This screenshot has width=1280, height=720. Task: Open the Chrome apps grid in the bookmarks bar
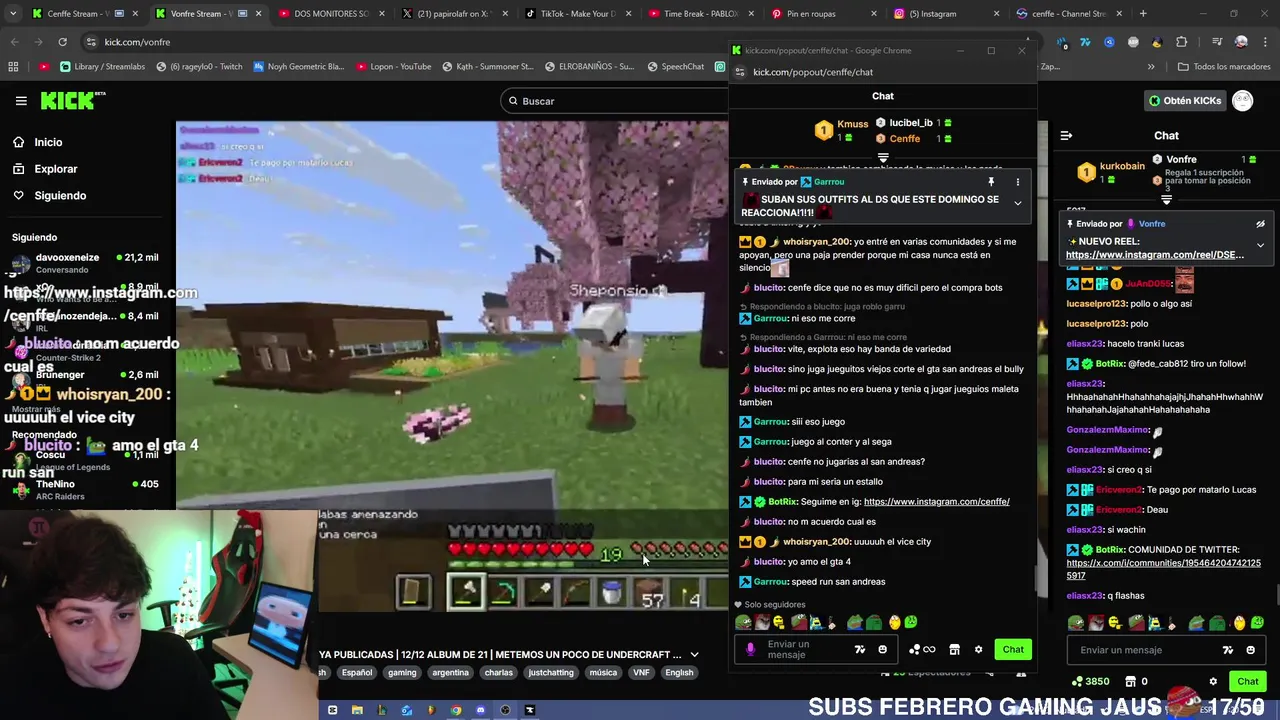[13, 66]
